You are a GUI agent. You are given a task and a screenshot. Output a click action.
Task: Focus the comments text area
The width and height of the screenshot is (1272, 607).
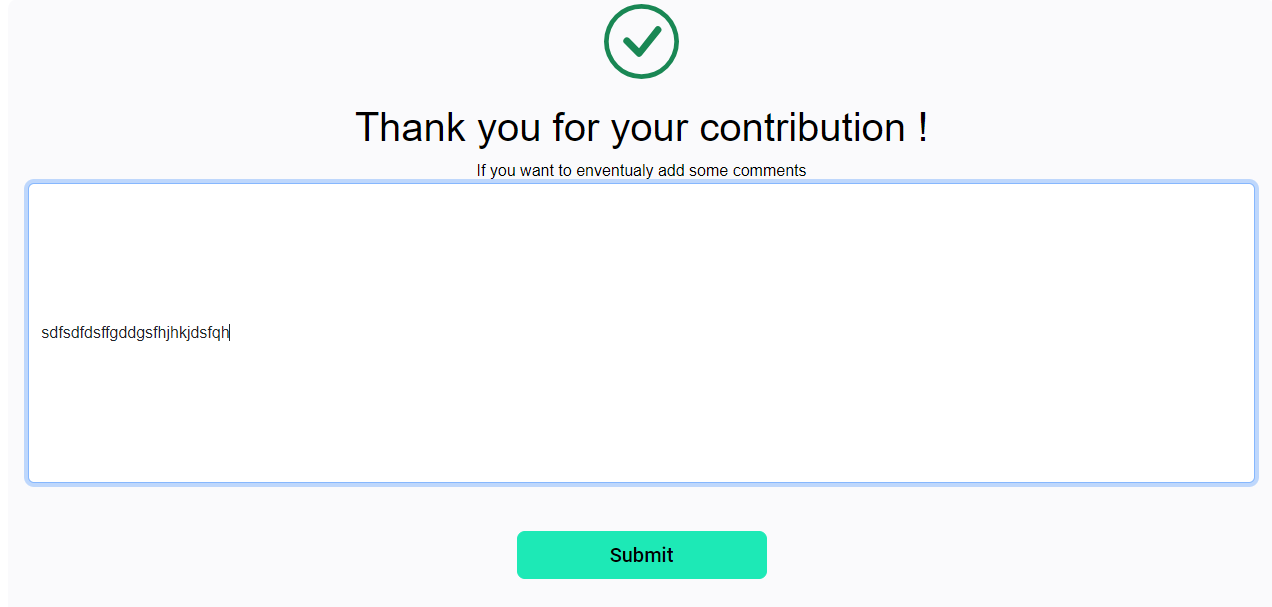point(641,333)
